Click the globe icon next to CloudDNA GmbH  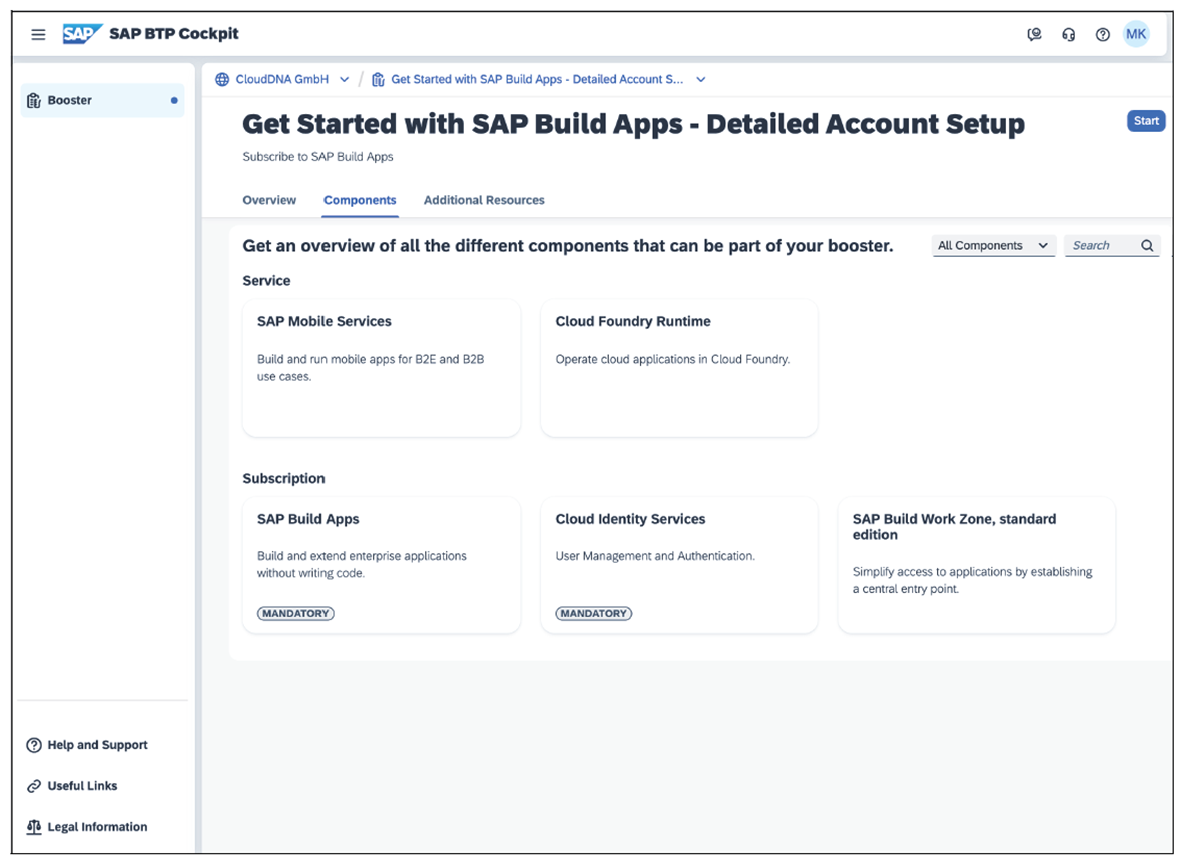point(222,78)
